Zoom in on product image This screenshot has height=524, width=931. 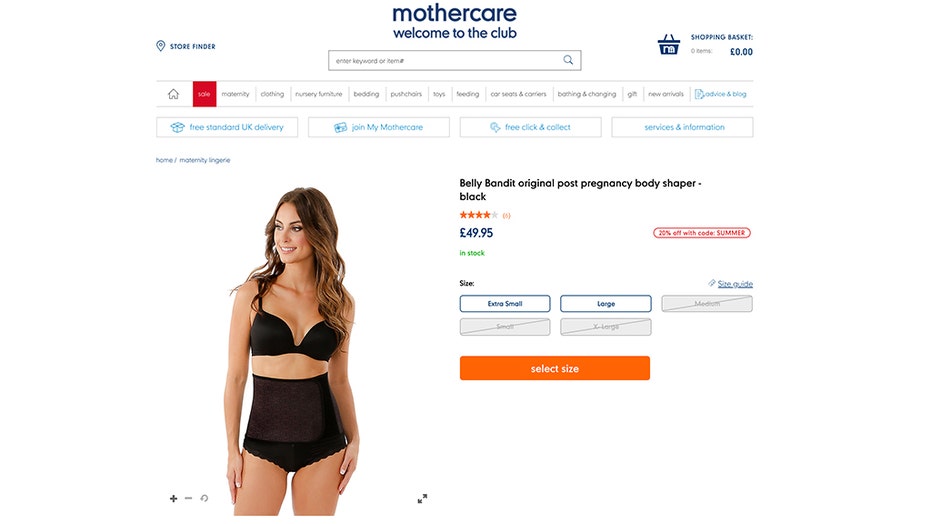coord(173,498)
